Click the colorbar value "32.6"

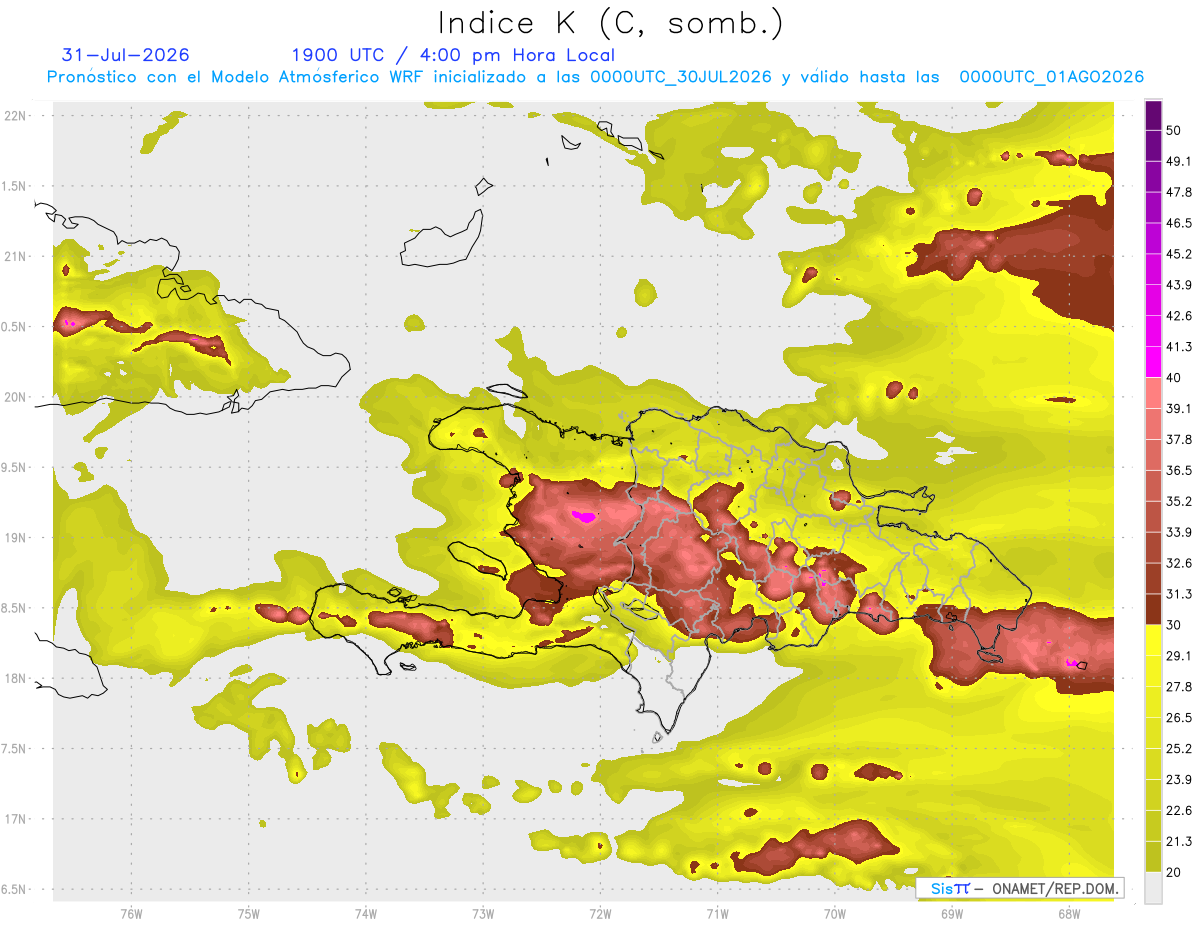click(1178, 563)
